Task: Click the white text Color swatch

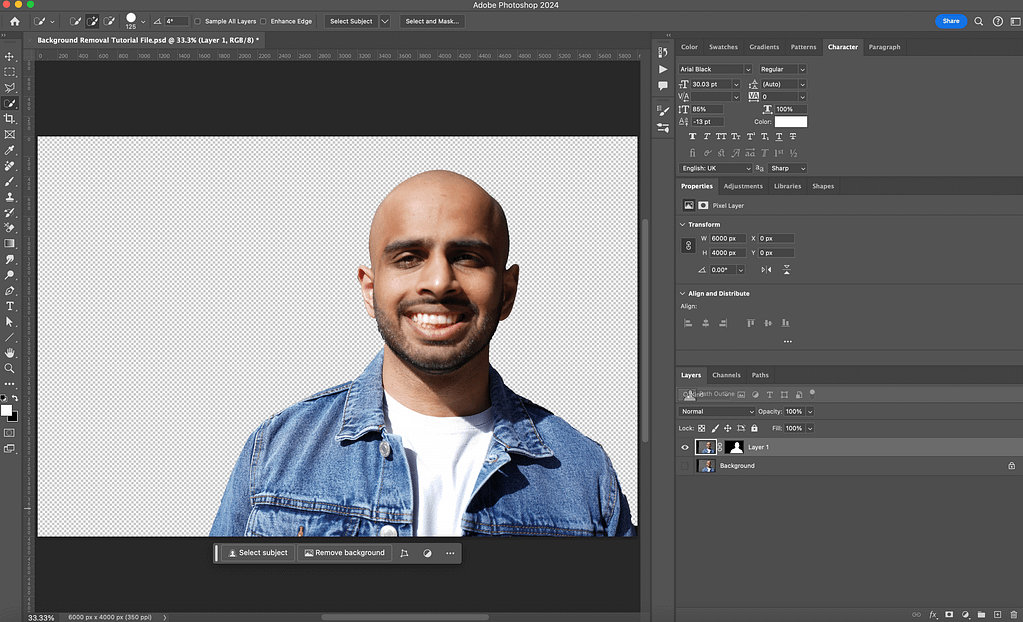Action: point(790,122)
